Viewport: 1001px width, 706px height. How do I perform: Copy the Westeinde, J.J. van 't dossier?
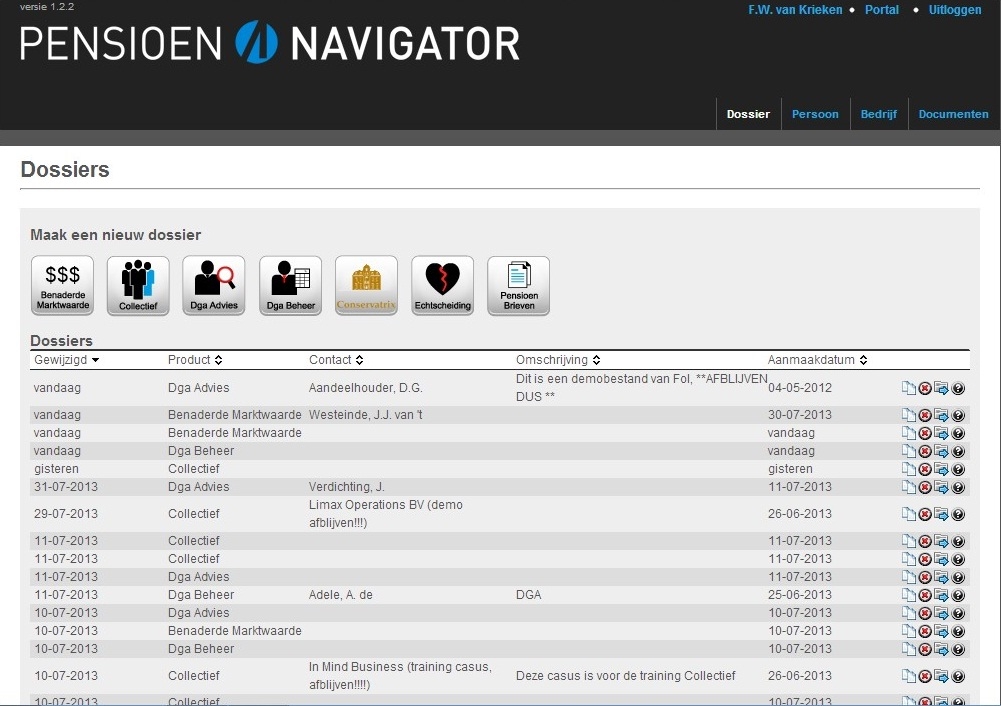pyautogui.click(x=908, y=415)
